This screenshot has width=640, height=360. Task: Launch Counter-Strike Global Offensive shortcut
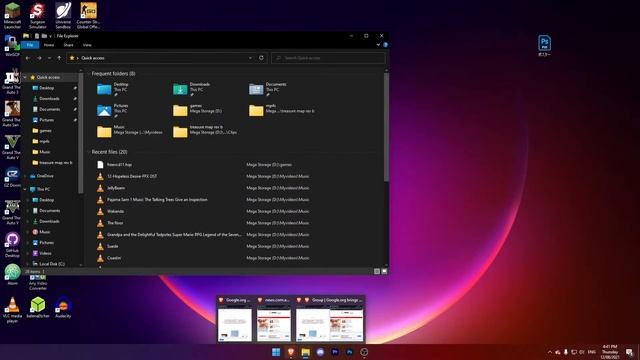[88, 15]
